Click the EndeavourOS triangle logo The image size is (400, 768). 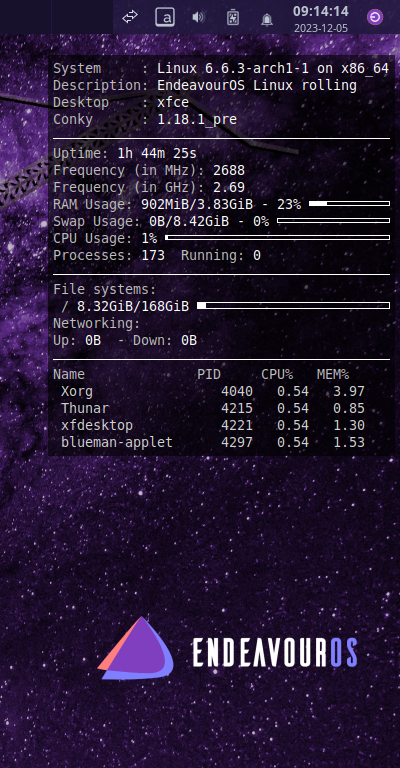(x=136, y=648)
